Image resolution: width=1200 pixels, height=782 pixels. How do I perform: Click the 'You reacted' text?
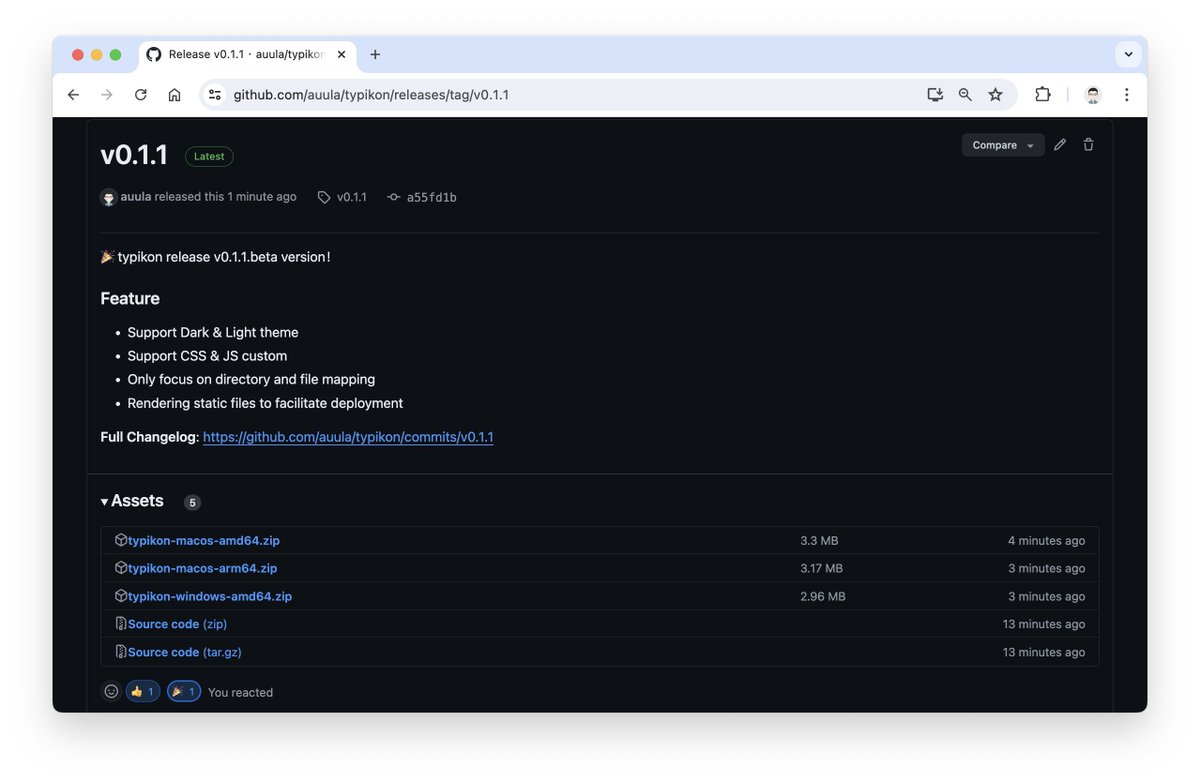point(240,692)
